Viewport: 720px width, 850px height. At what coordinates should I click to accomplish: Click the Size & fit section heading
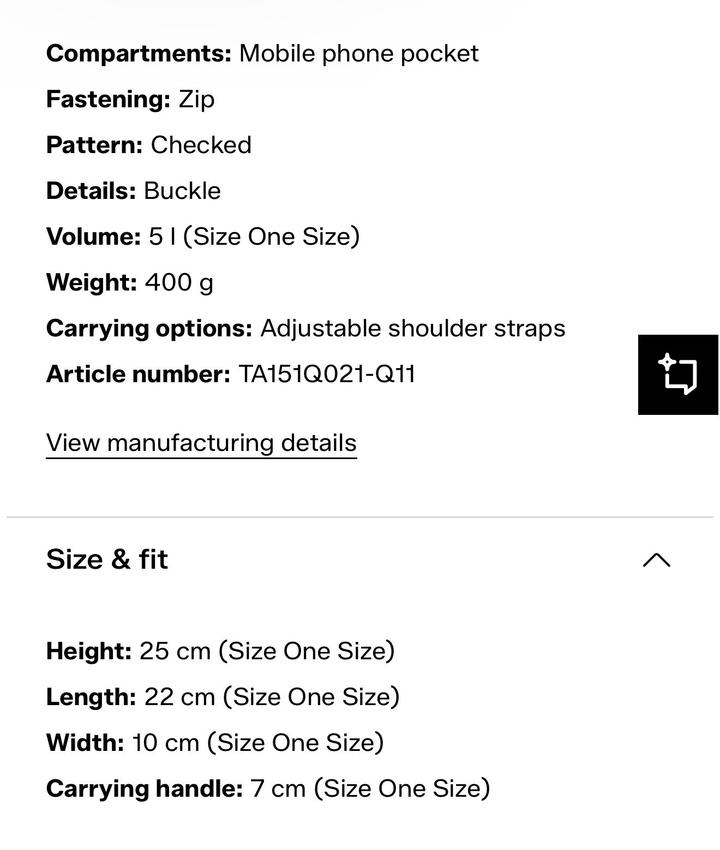107,559
